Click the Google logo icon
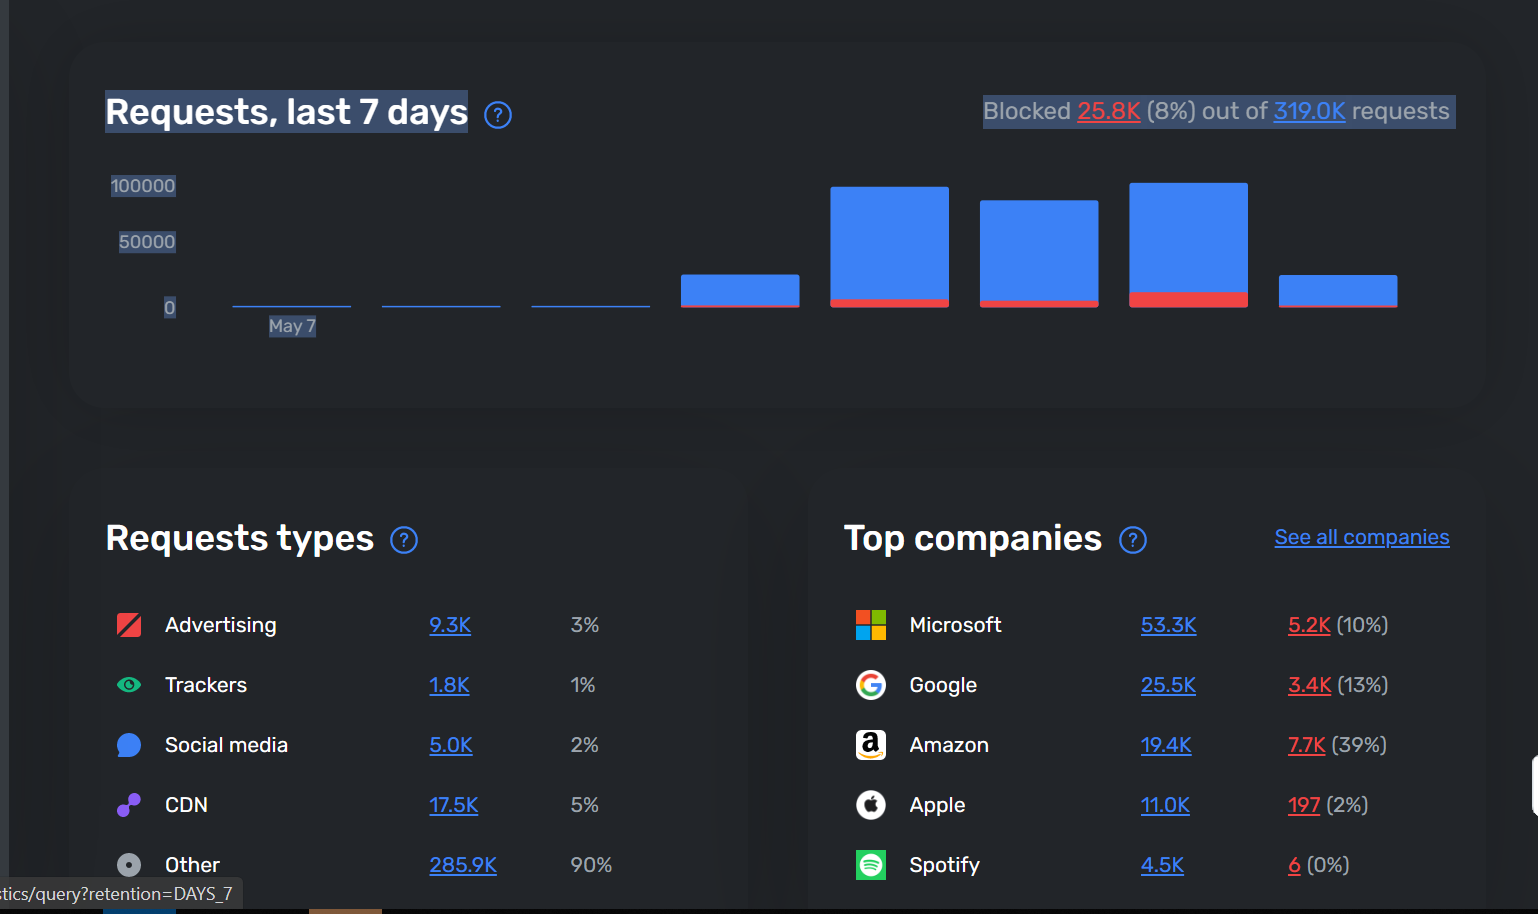 click(x=871, y=685)
